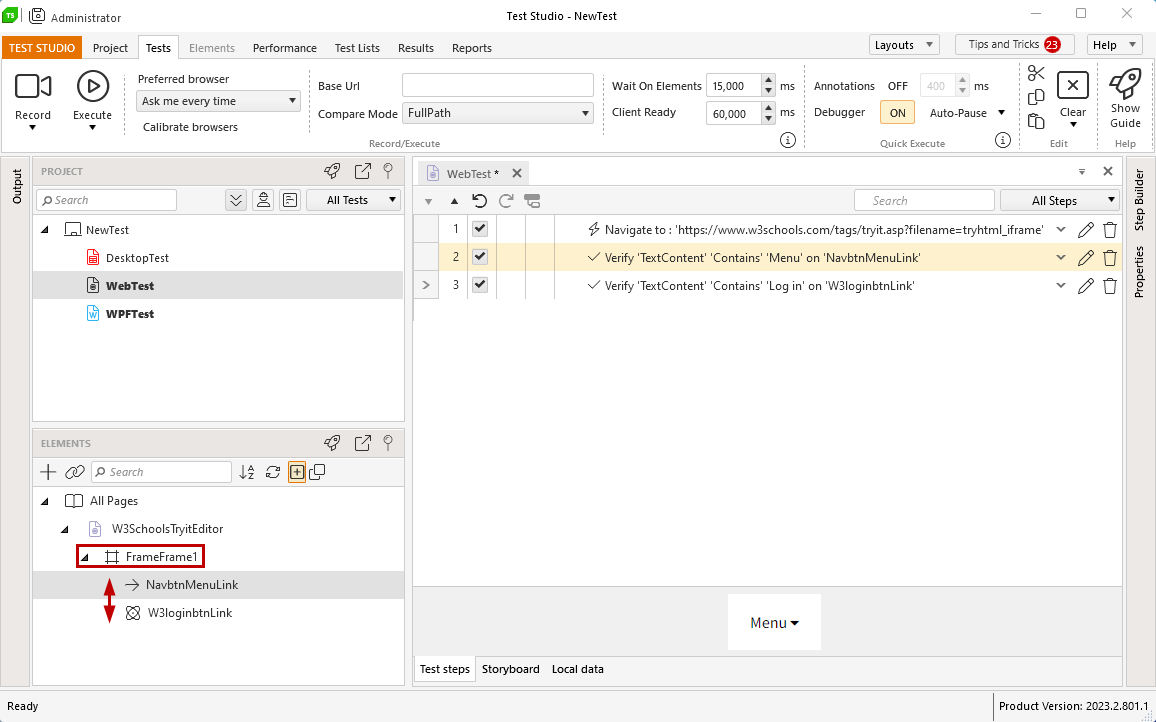Screen dimensions: 1156x722
Task: Open the Help dropdown
Action: [x=1114, y=45]
